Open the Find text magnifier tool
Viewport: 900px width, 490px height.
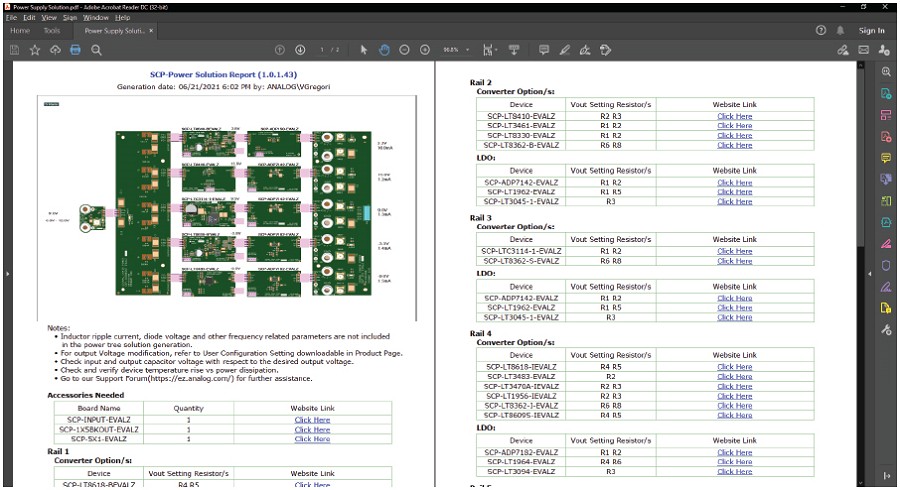click(x=96, y=50)
